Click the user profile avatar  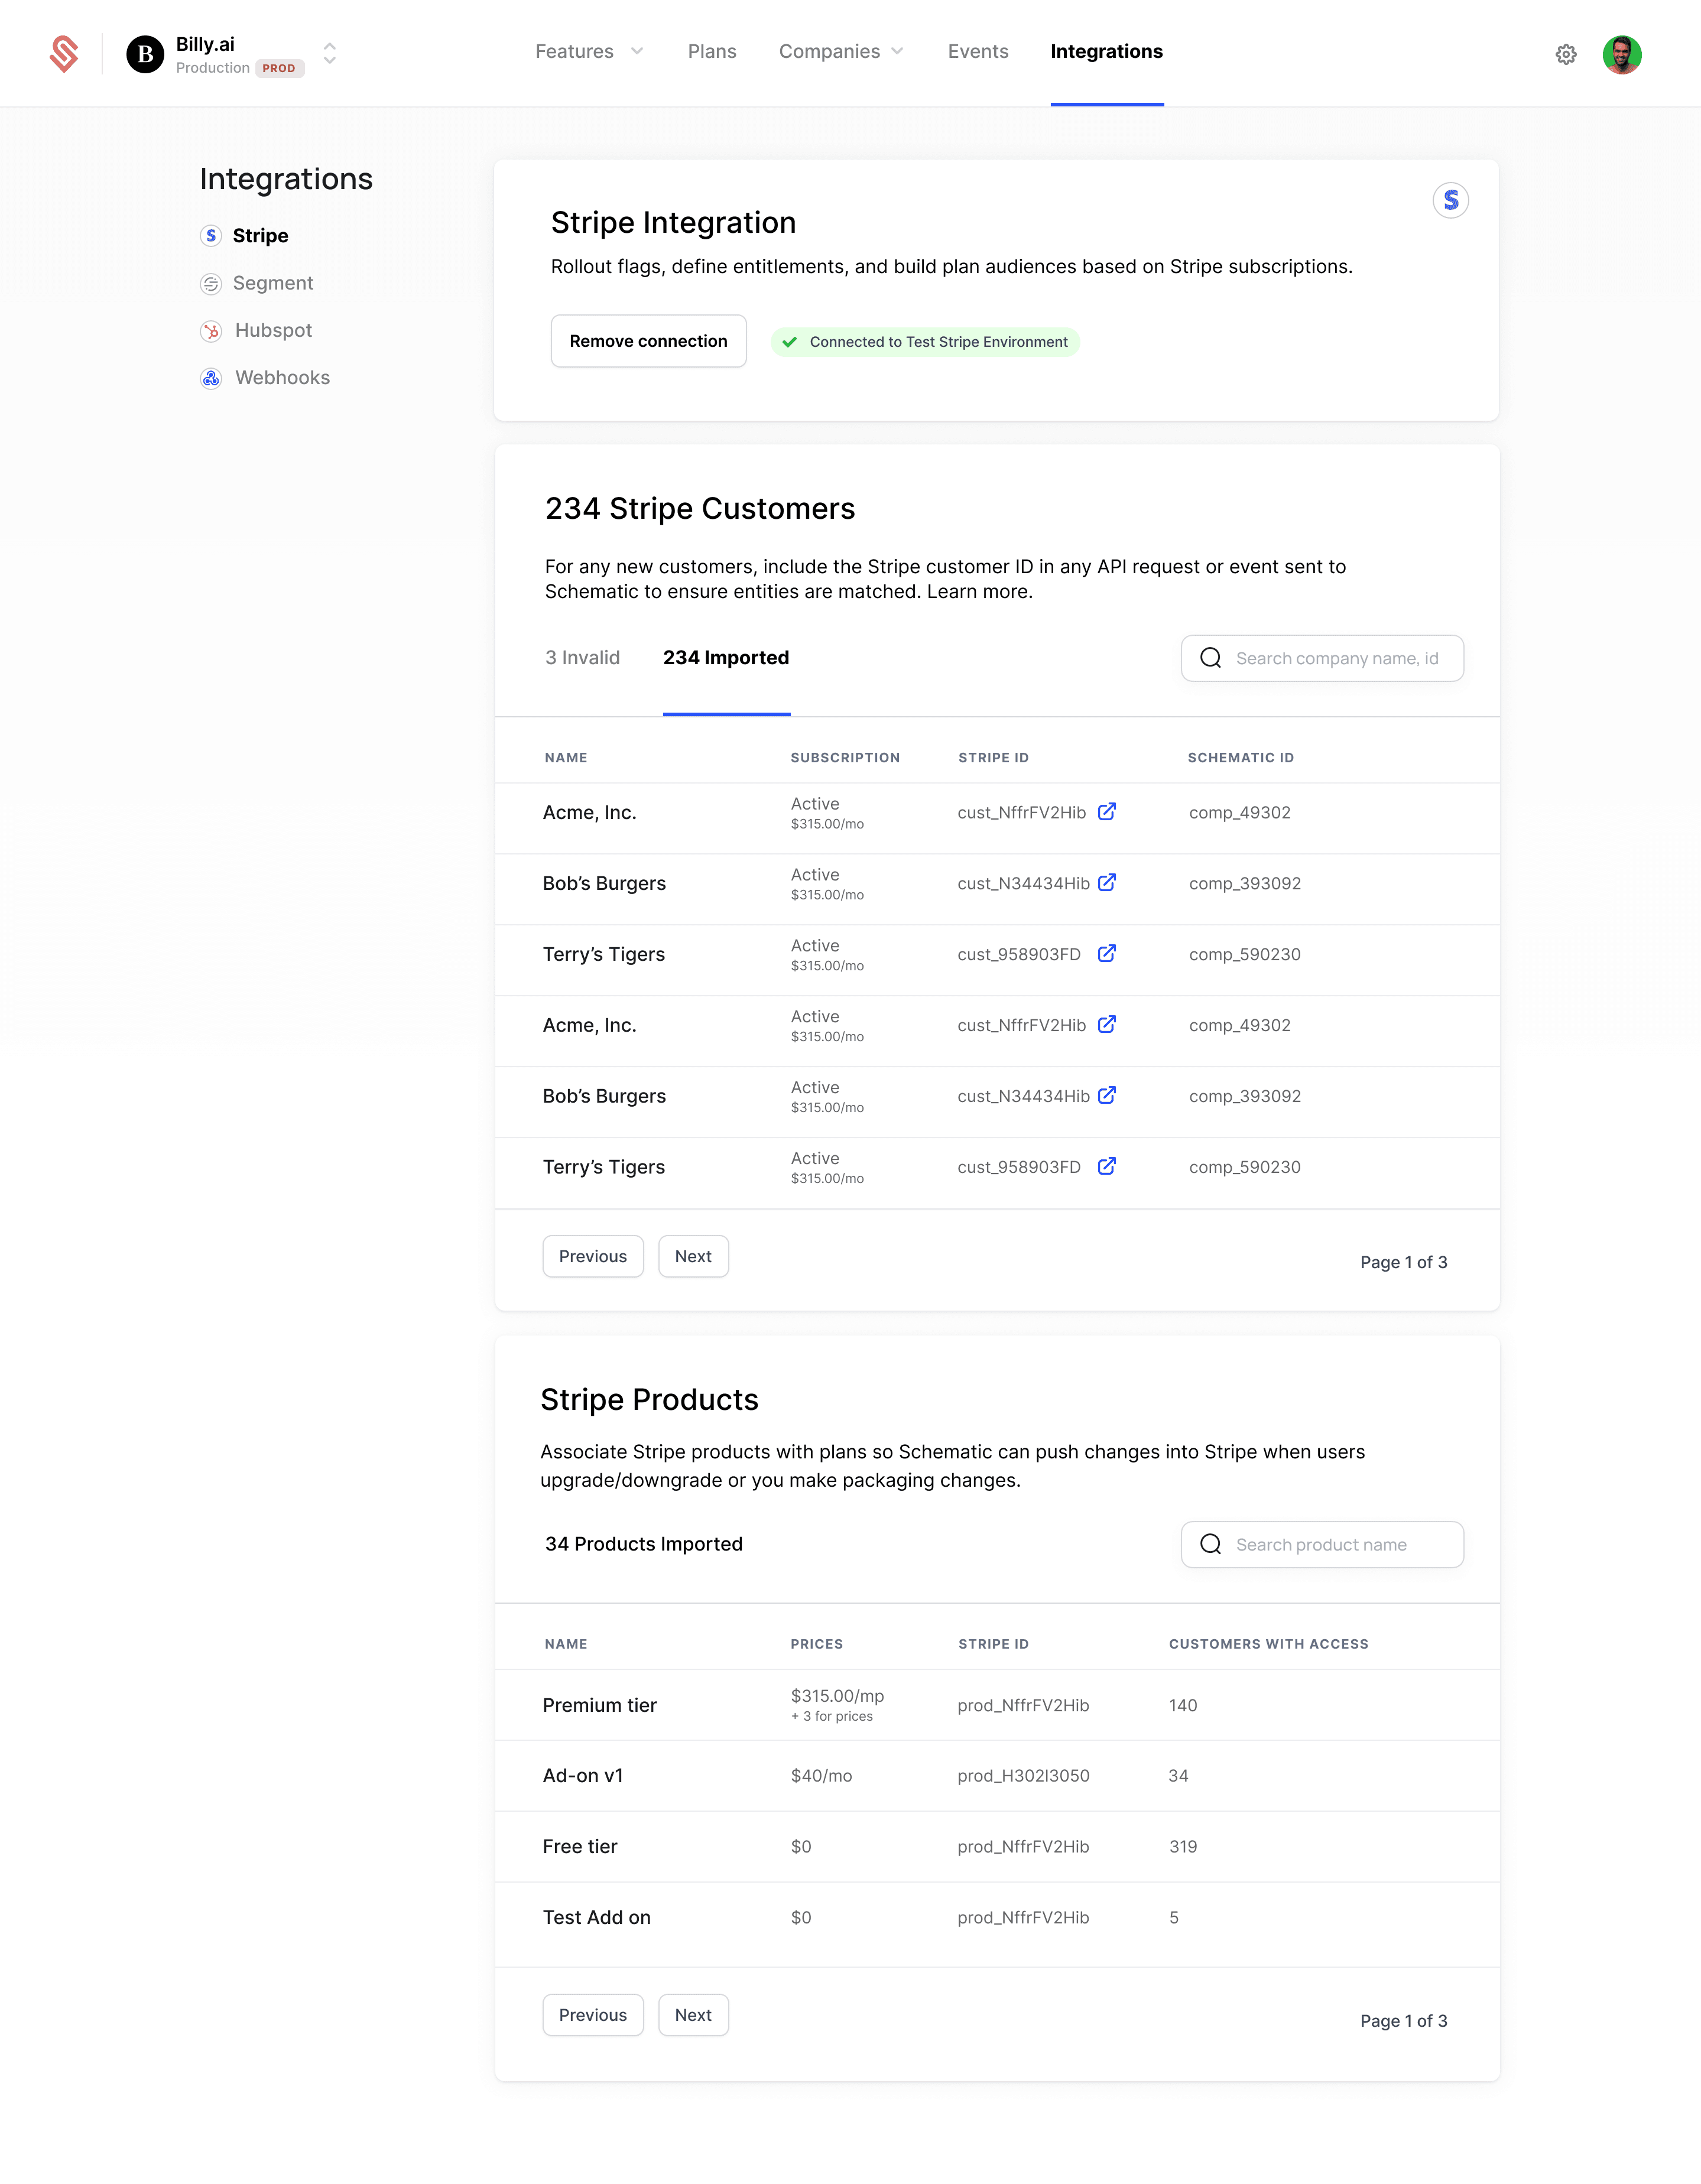pos(1621,54)
